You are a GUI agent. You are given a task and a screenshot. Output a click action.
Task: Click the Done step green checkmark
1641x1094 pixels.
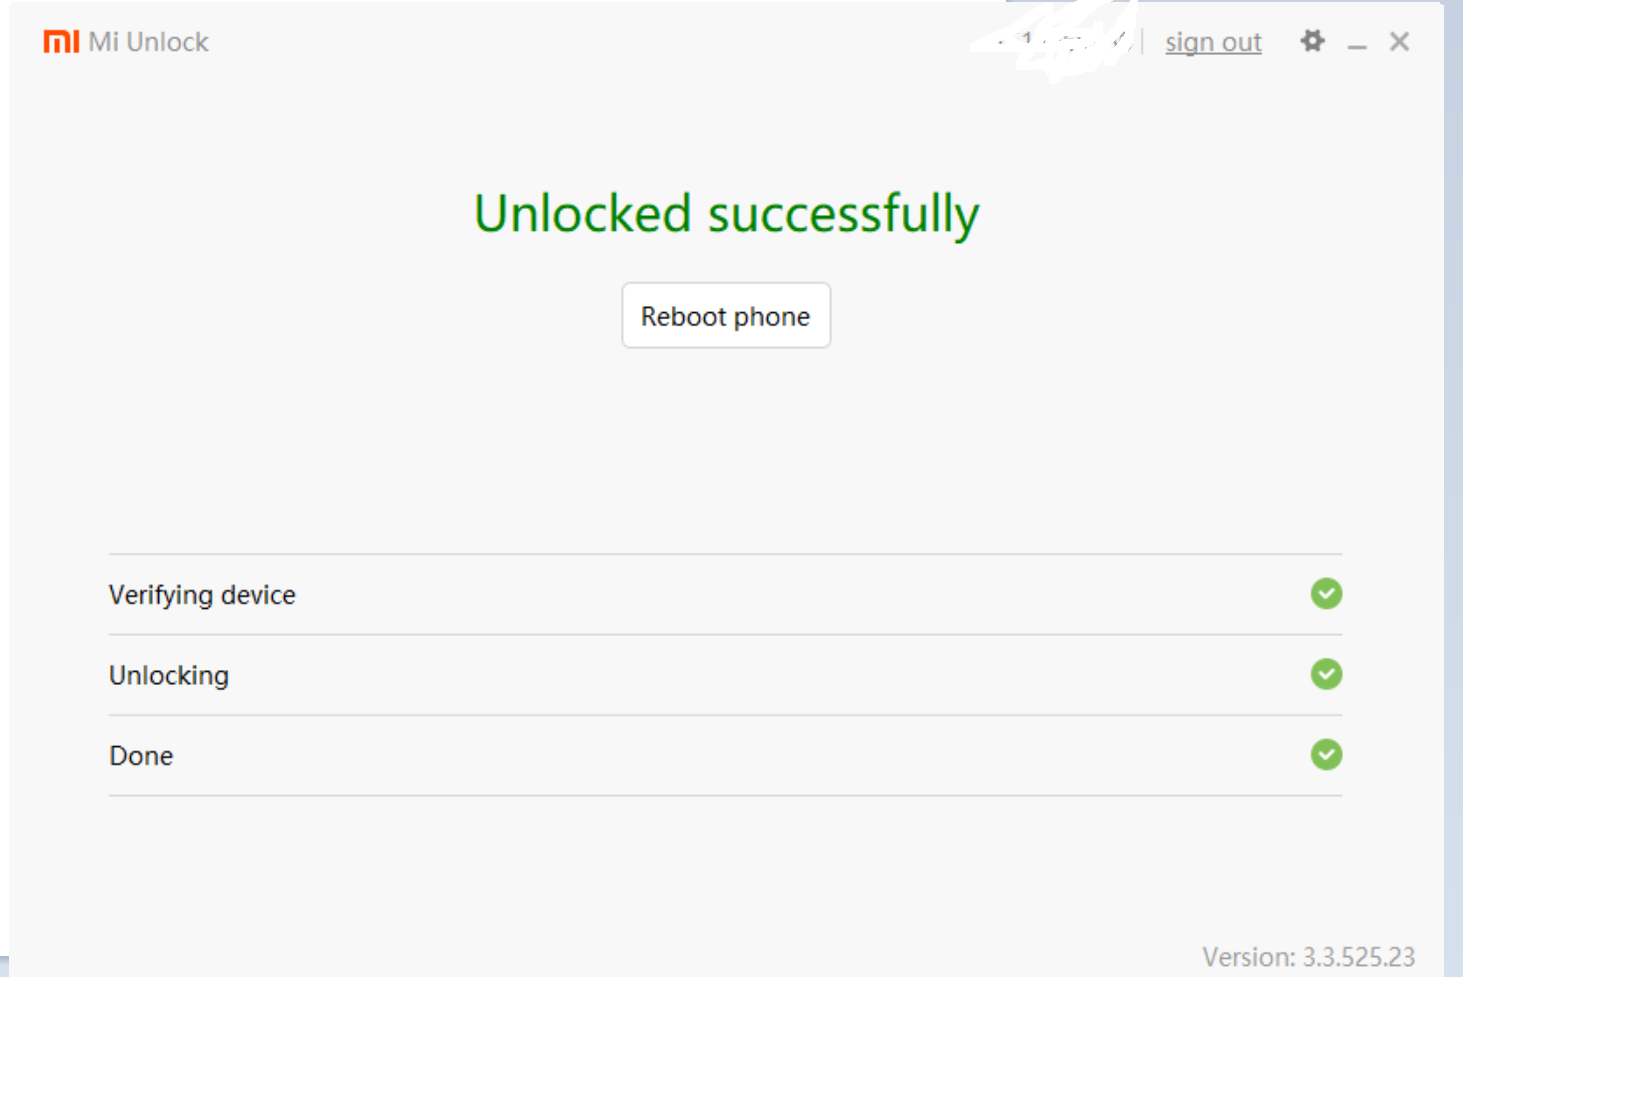pos(1326,755)
